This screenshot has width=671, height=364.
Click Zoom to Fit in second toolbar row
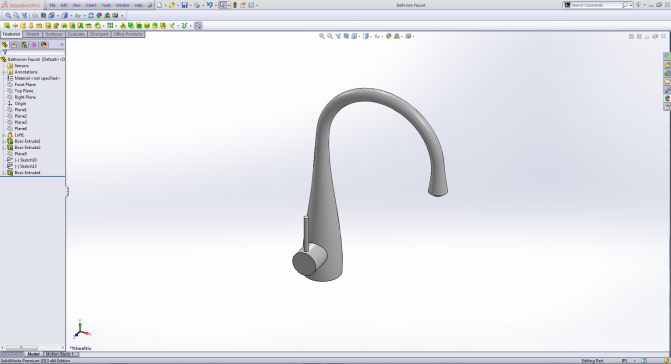[8, 15]
